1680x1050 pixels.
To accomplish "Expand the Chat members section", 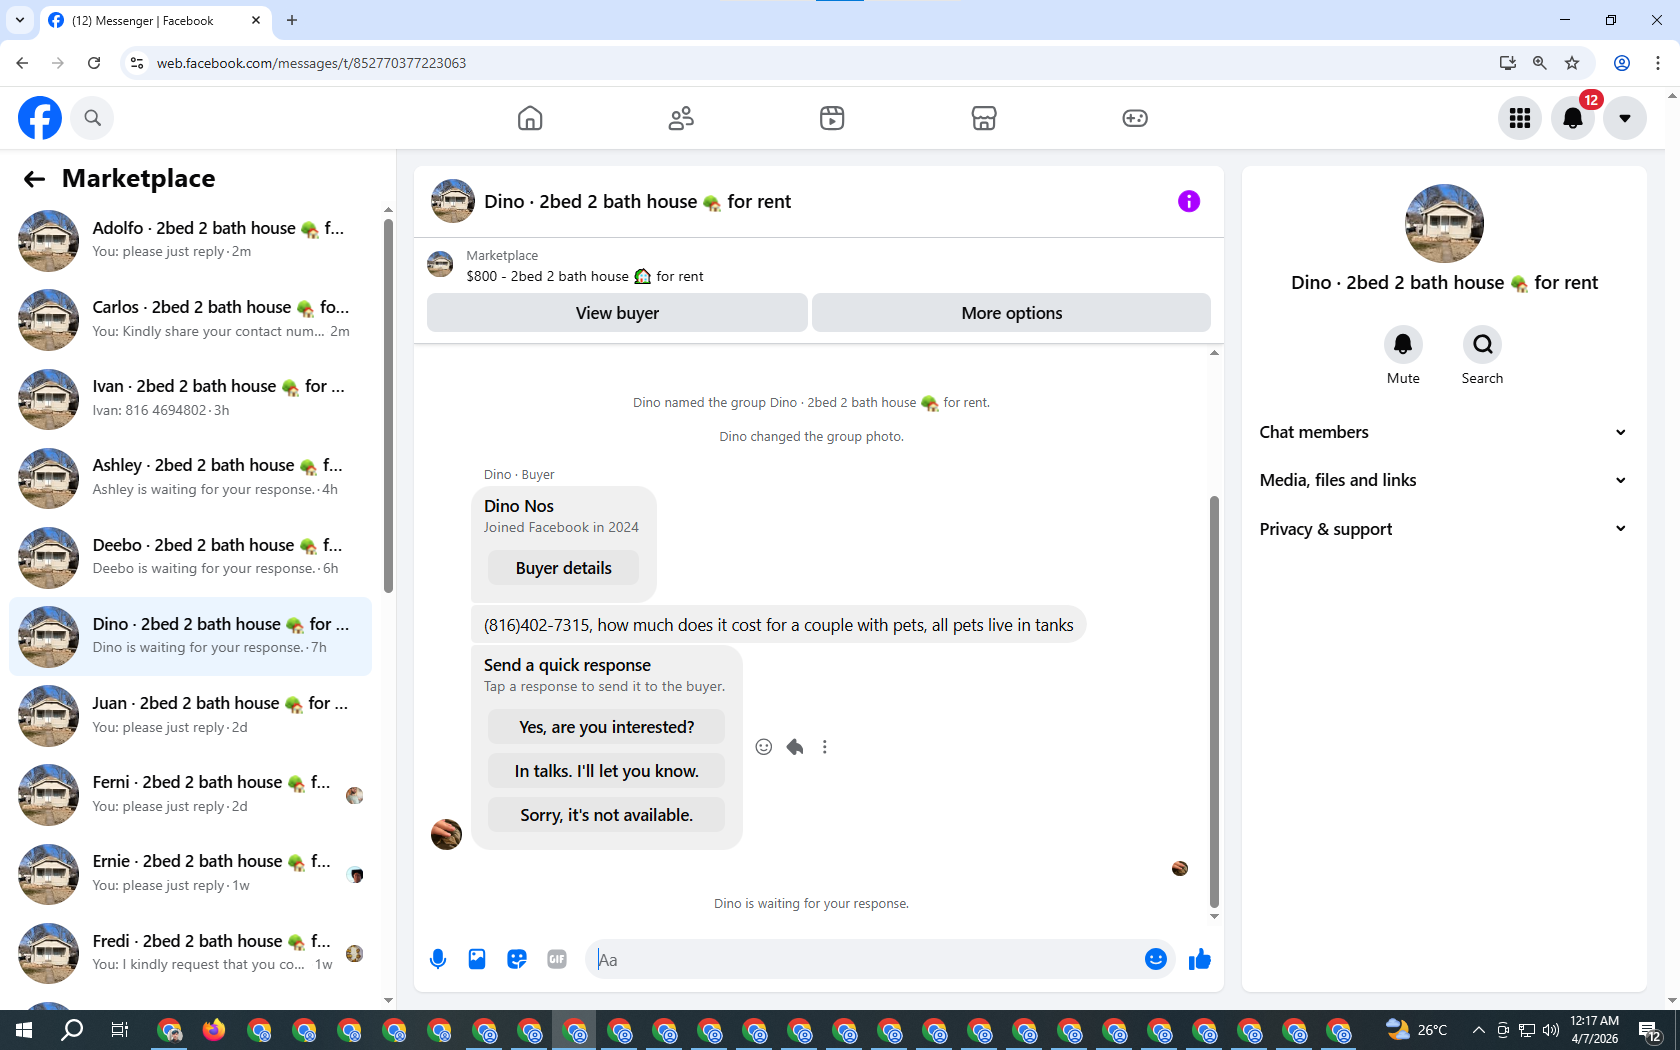I will (x=1443, y=432).
